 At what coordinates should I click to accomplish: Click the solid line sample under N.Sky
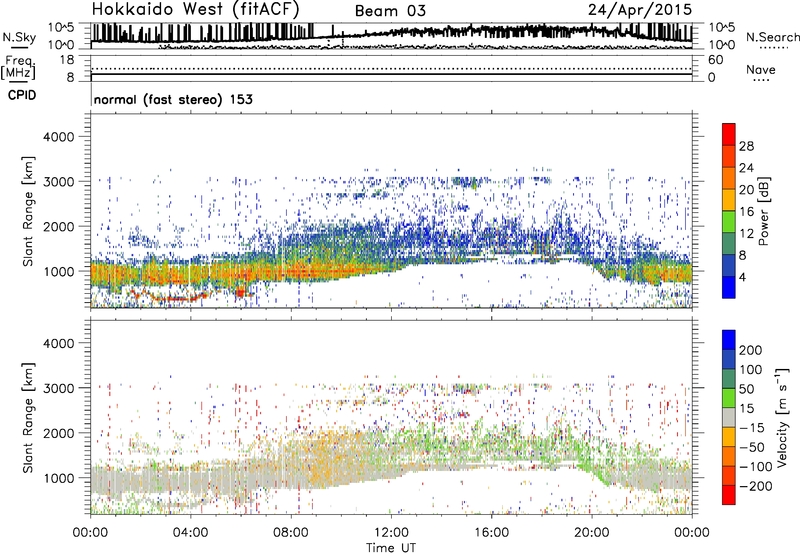click(x=19, y=48)
